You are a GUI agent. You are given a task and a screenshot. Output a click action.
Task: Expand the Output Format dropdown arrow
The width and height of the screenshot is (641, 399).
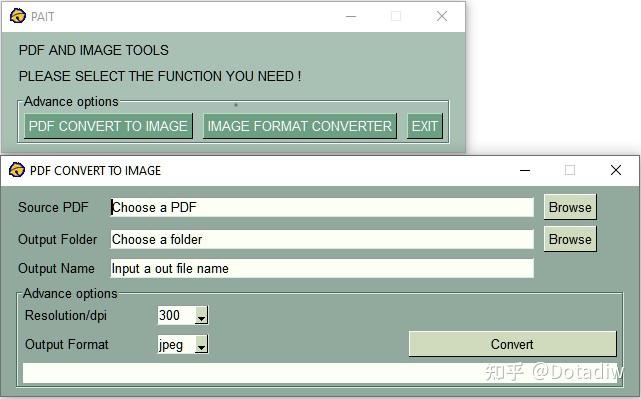(201, 344)
